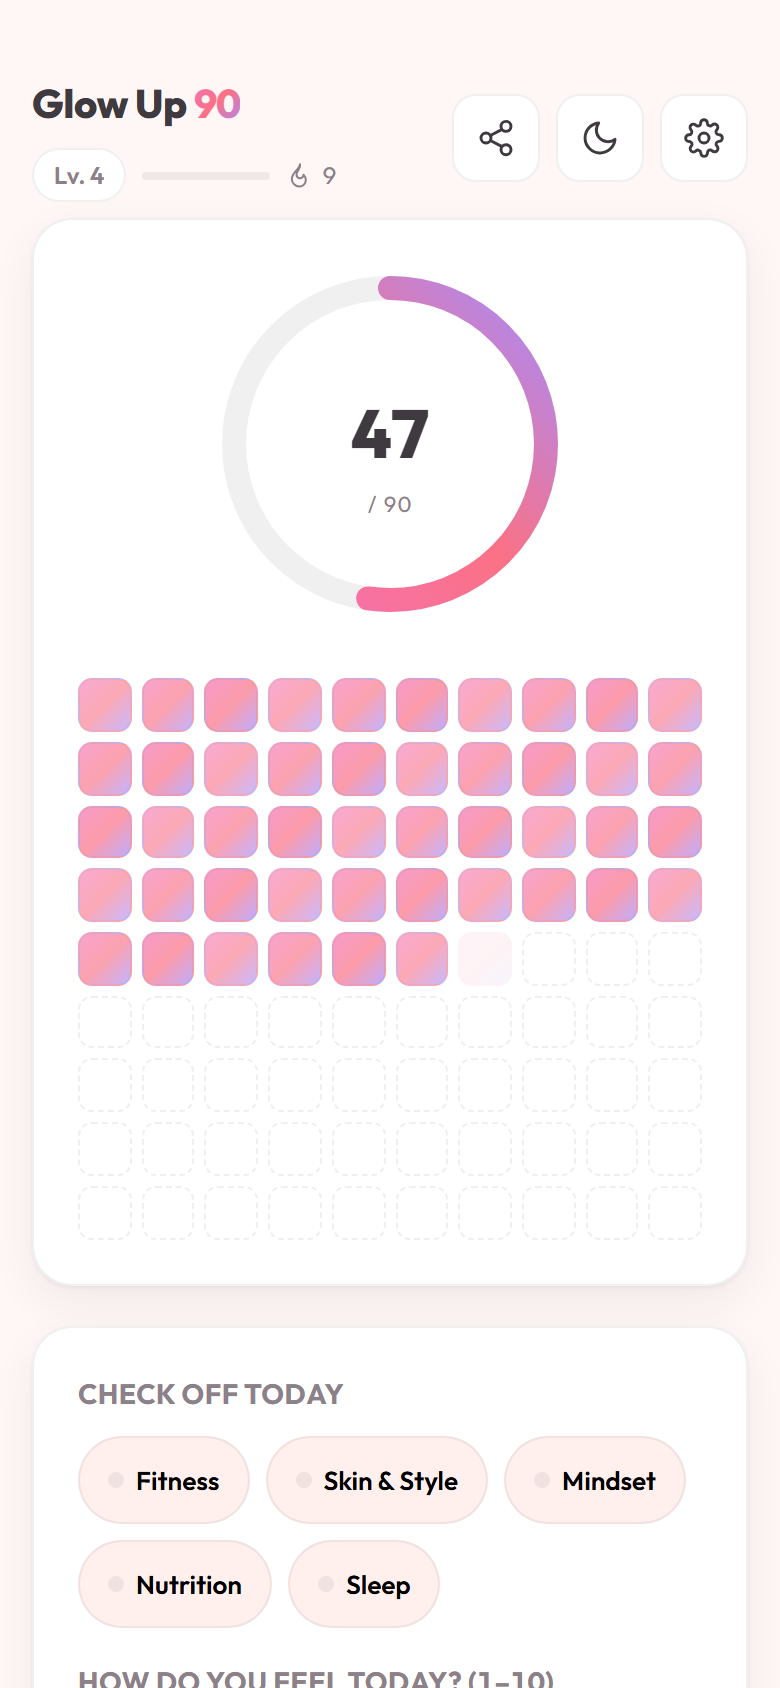Toggle dark mode with moon icon
The width and height of the screenshot is (780, 1688).
point(600,138)
